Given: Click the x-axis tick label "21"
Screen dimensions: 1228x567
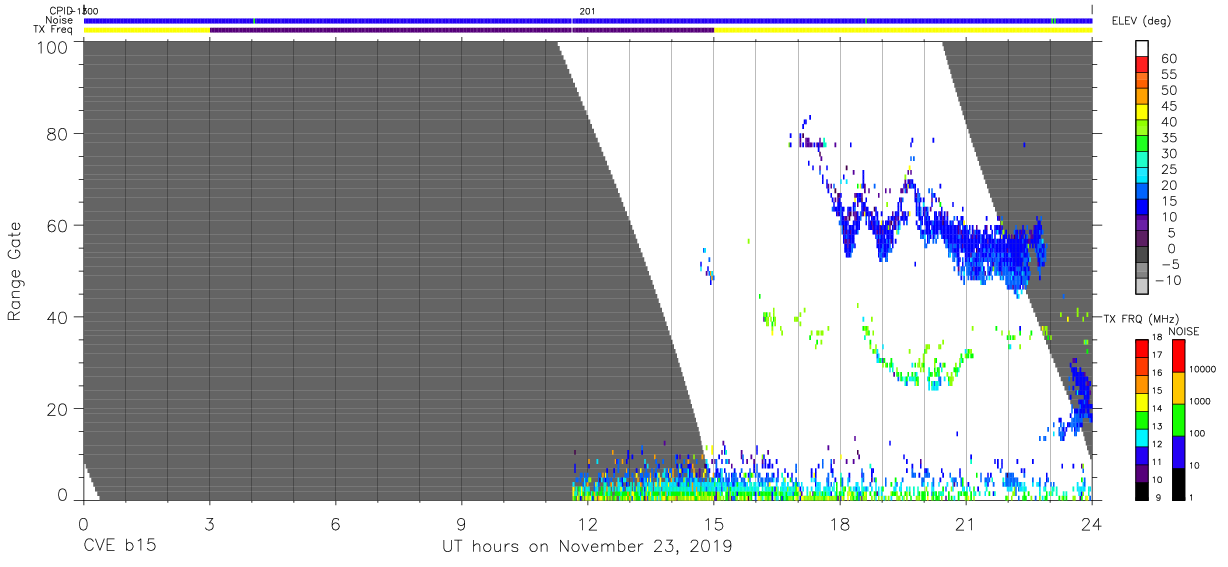Looking at the screenshot, I should [965, 523].
